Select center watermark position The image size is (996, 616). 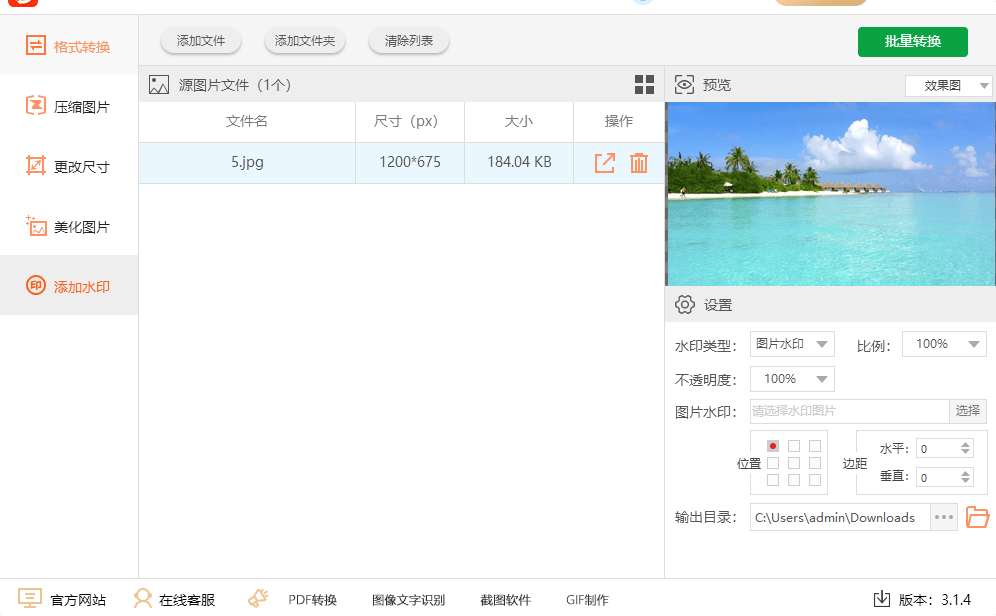(794, 463)
